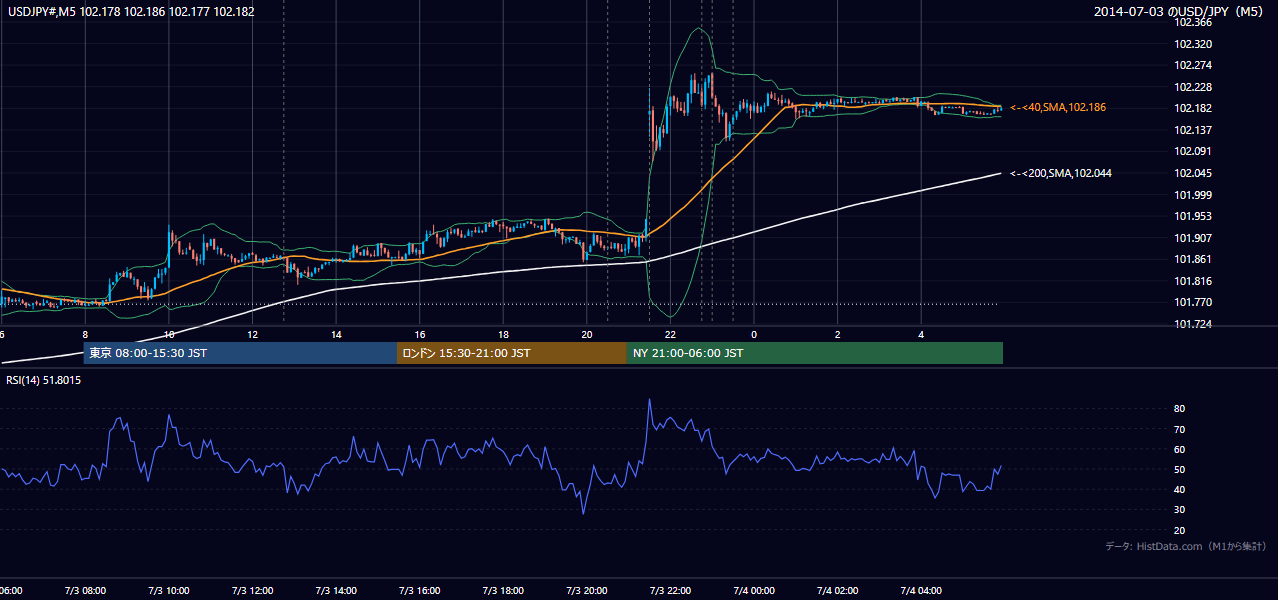Click price axis value 101.907
The width and height of the screenshot is (1278, 600).
coord(1193,238)
